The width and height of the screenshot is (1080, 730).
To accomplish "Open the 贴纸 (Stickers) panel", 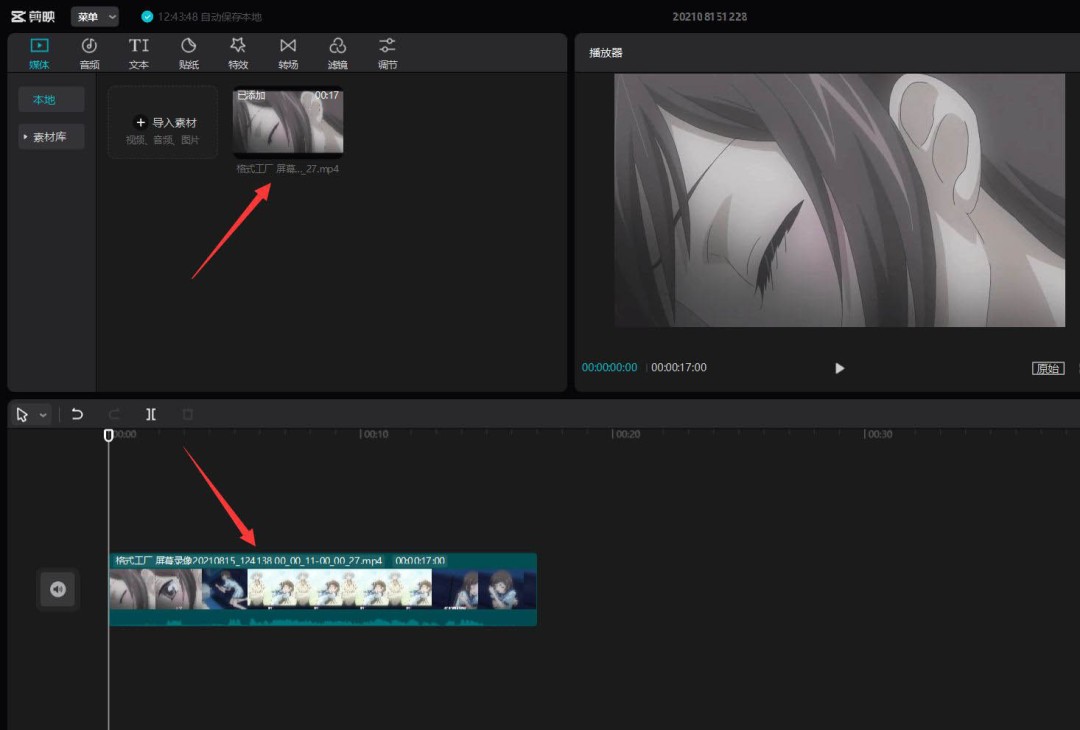I will click(x=188, y=53).
